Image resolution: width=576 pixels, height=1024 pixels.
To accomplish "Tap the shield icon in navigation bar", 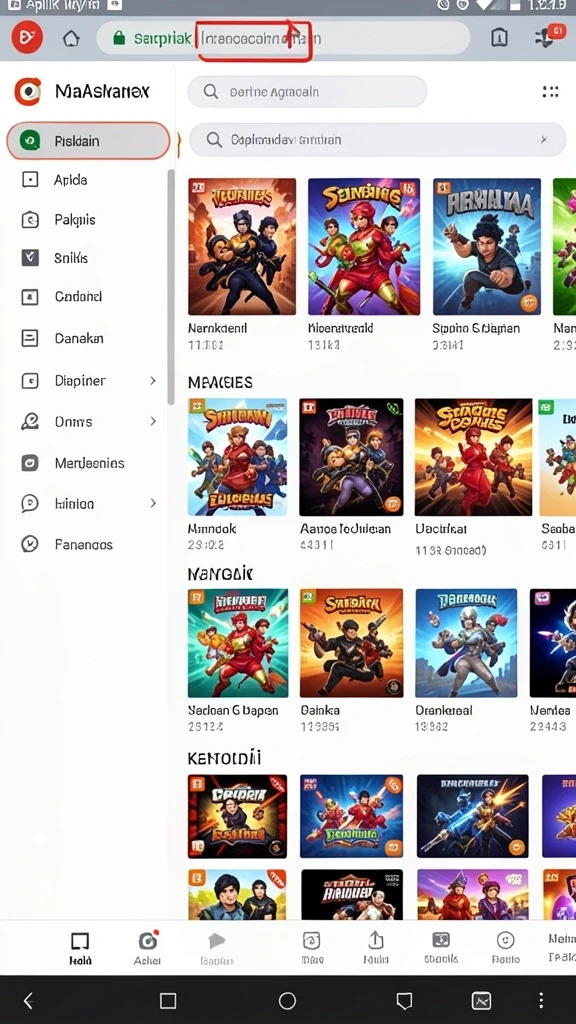I will pyautogui.click(x=404, y=1001).
